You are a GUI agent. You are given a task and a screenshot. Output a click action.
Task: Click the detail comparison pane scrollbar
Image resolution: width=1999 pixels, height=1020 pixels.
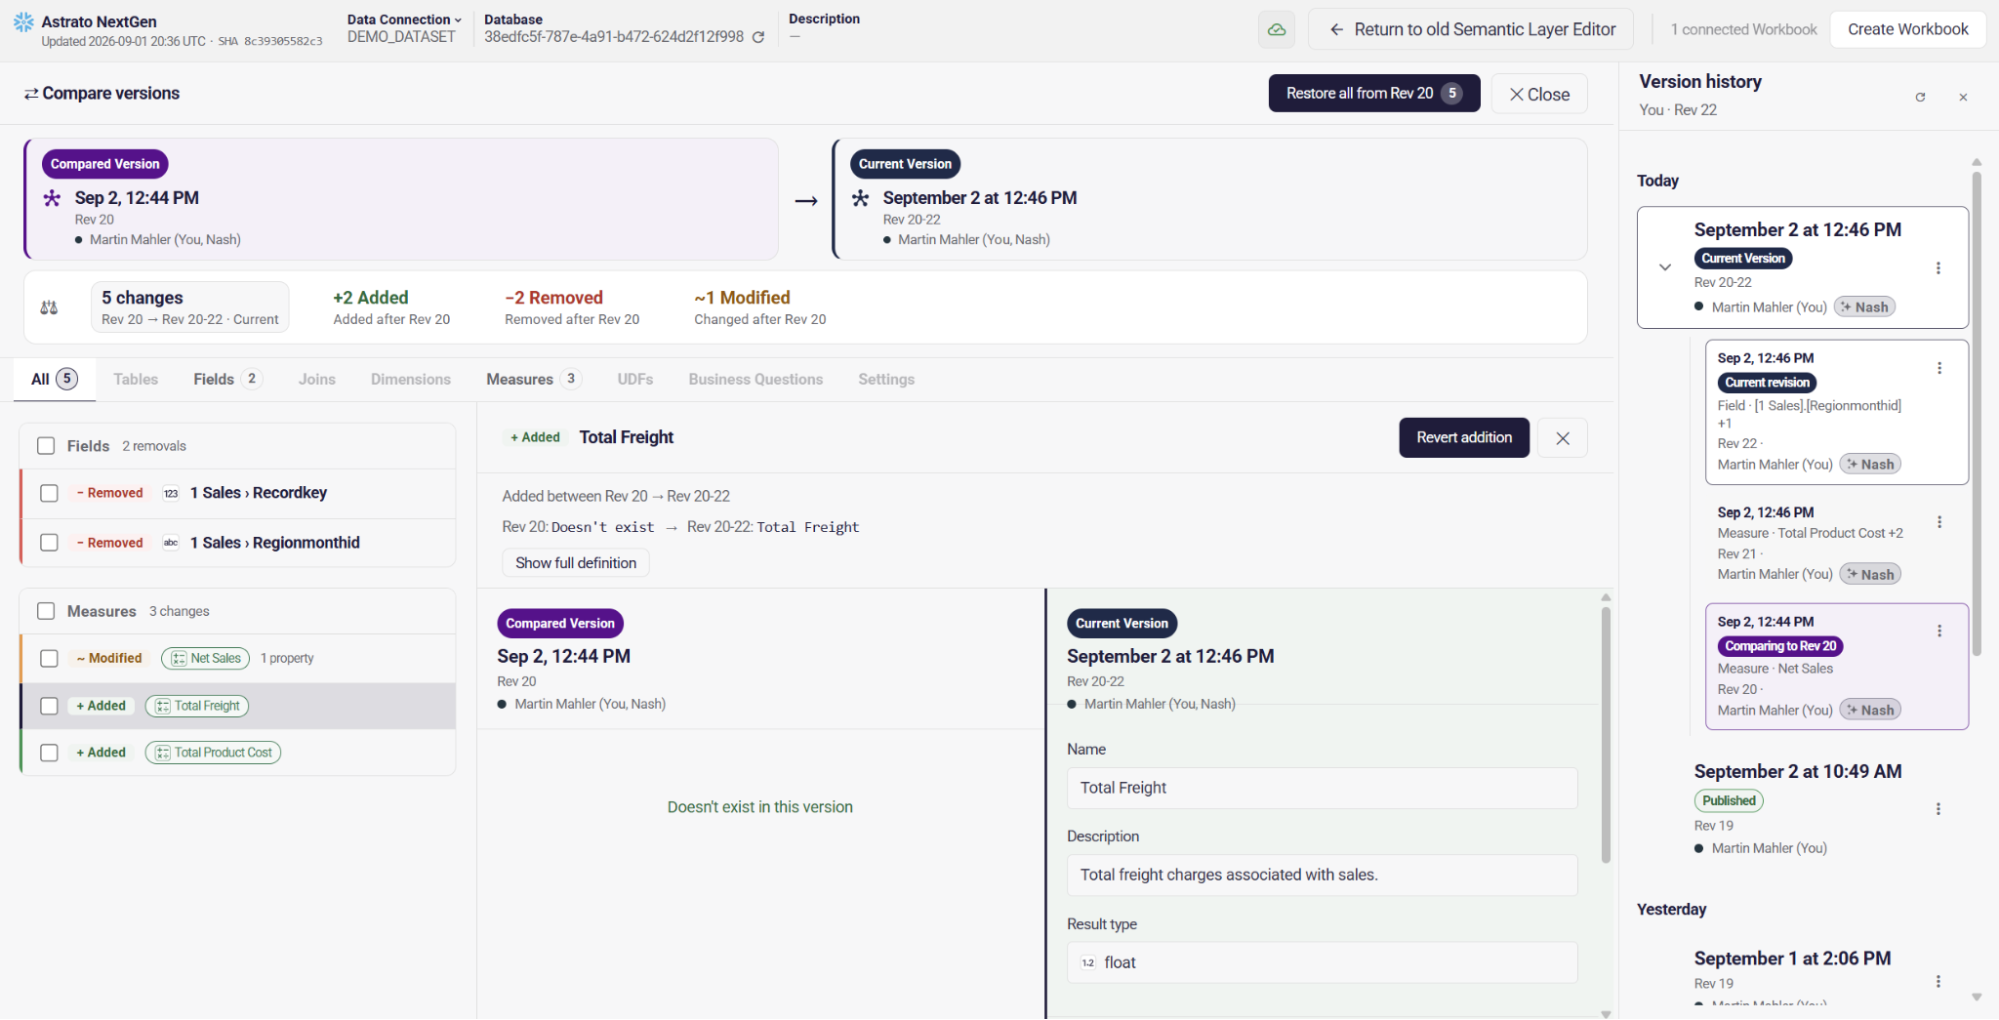click(x=1606, y=734)
